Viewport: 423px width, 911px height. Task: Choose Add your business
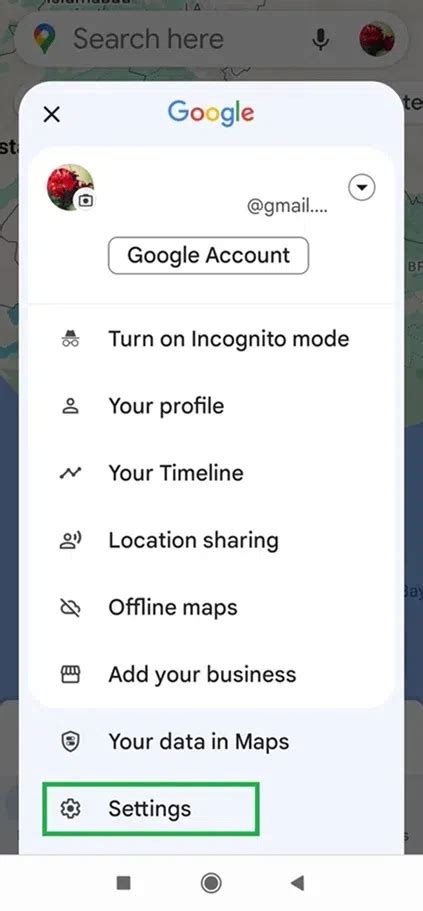(x=212, y=675)
